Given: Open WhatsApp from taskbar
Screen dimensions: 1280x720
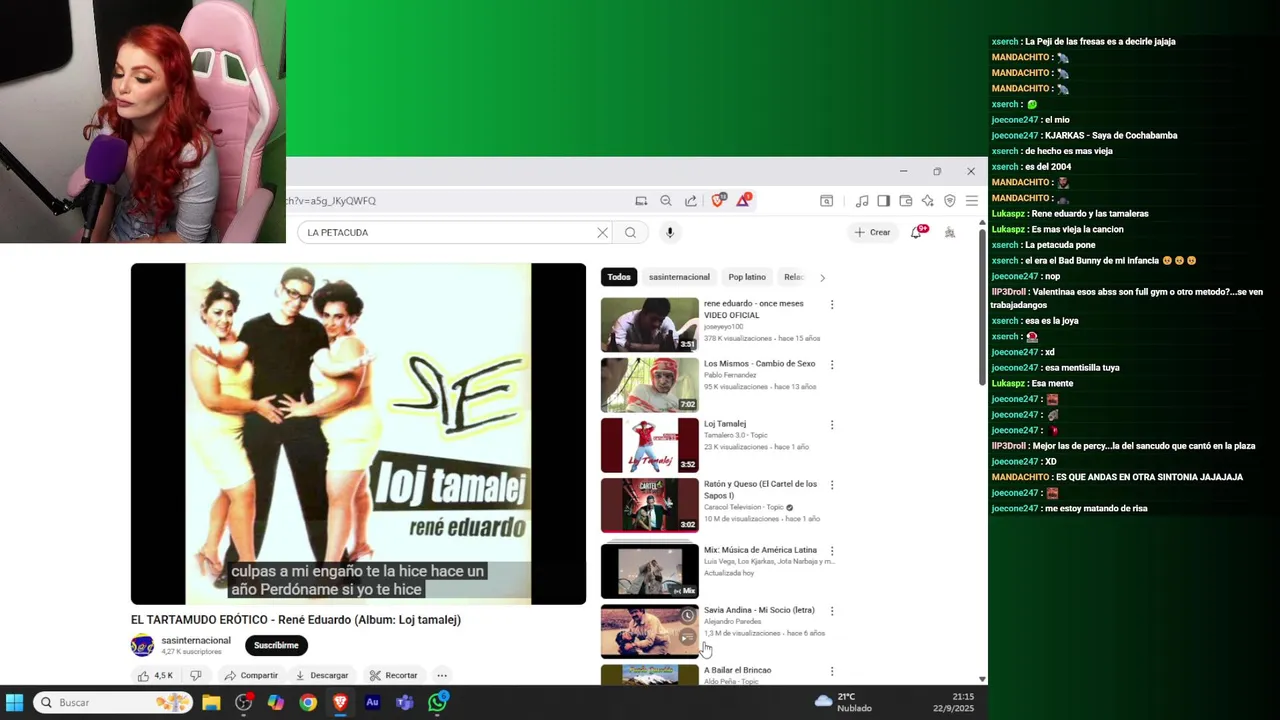Looking at the screenshot, I should pyautogui.click(x=437, y=703).
